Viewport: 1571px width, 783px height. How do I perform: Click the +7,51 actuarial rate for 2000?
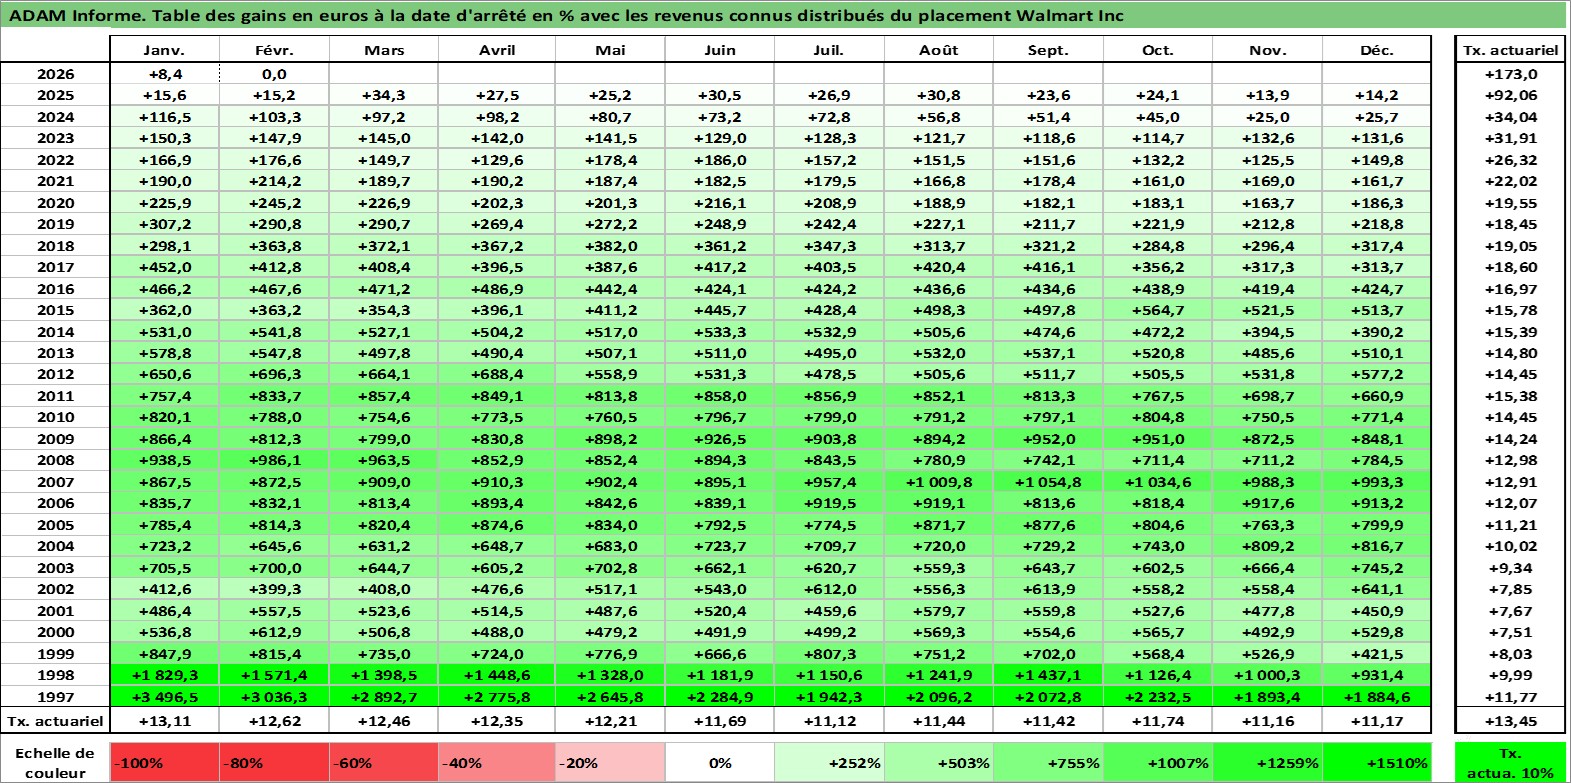(1510, 632)
